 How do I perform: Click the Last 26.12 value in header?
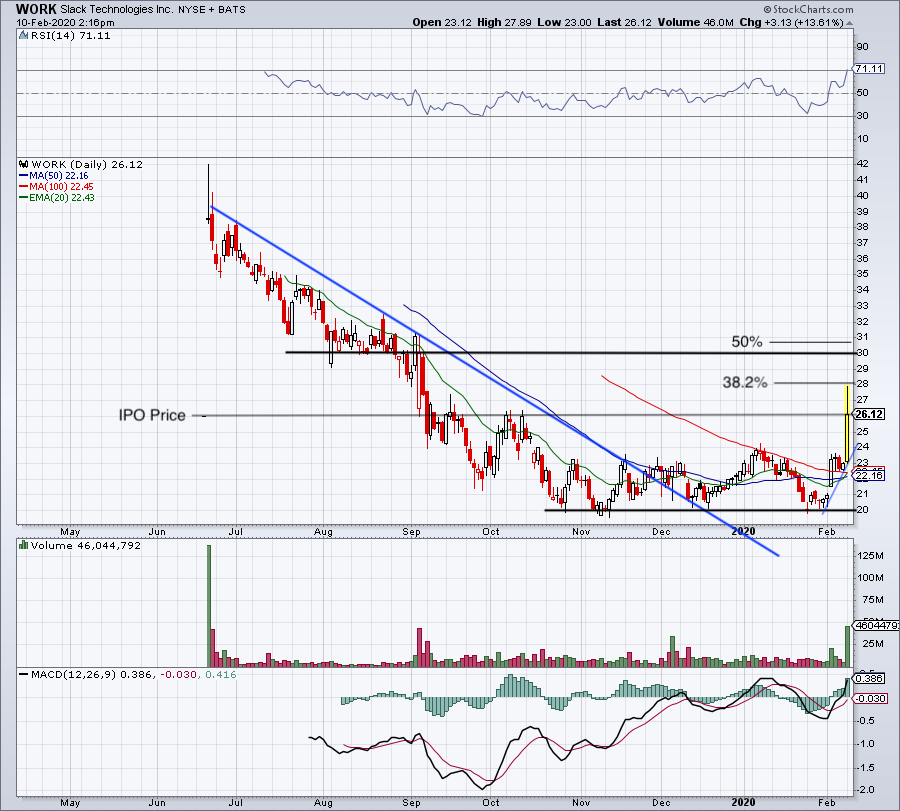[624, 22]
